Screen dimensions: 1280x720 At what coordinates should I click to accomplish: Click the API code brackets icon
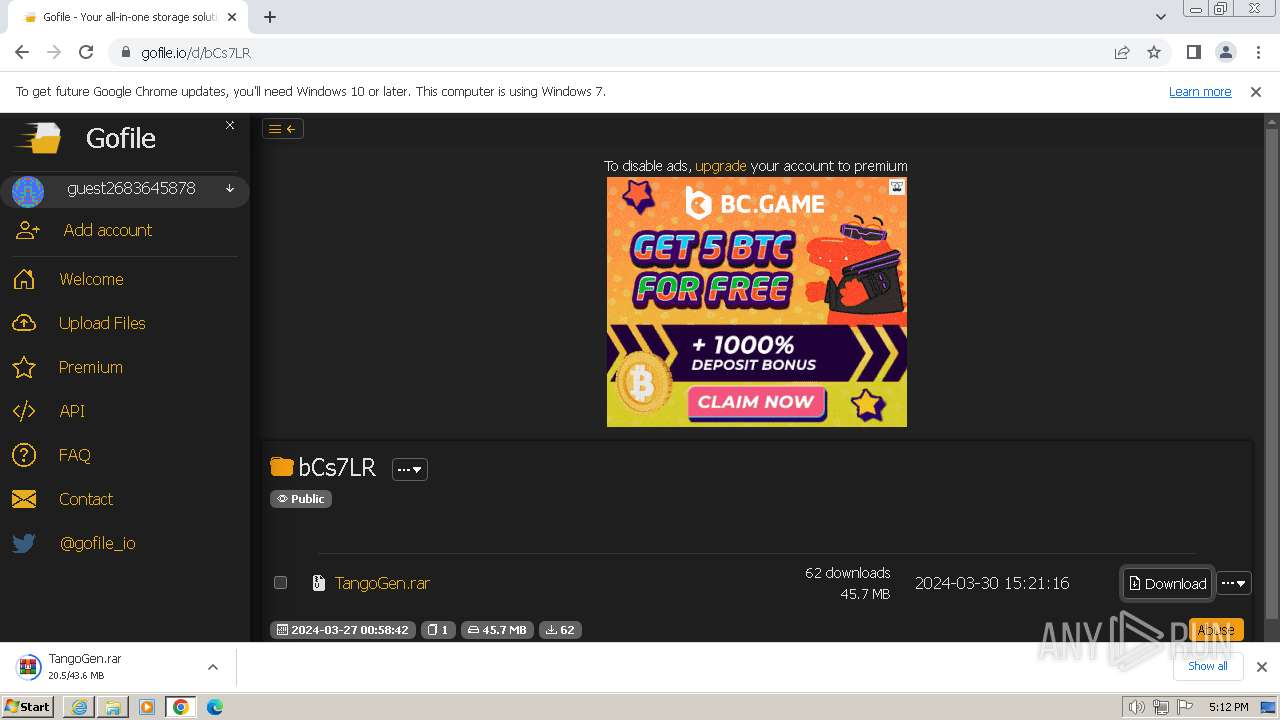24,411
